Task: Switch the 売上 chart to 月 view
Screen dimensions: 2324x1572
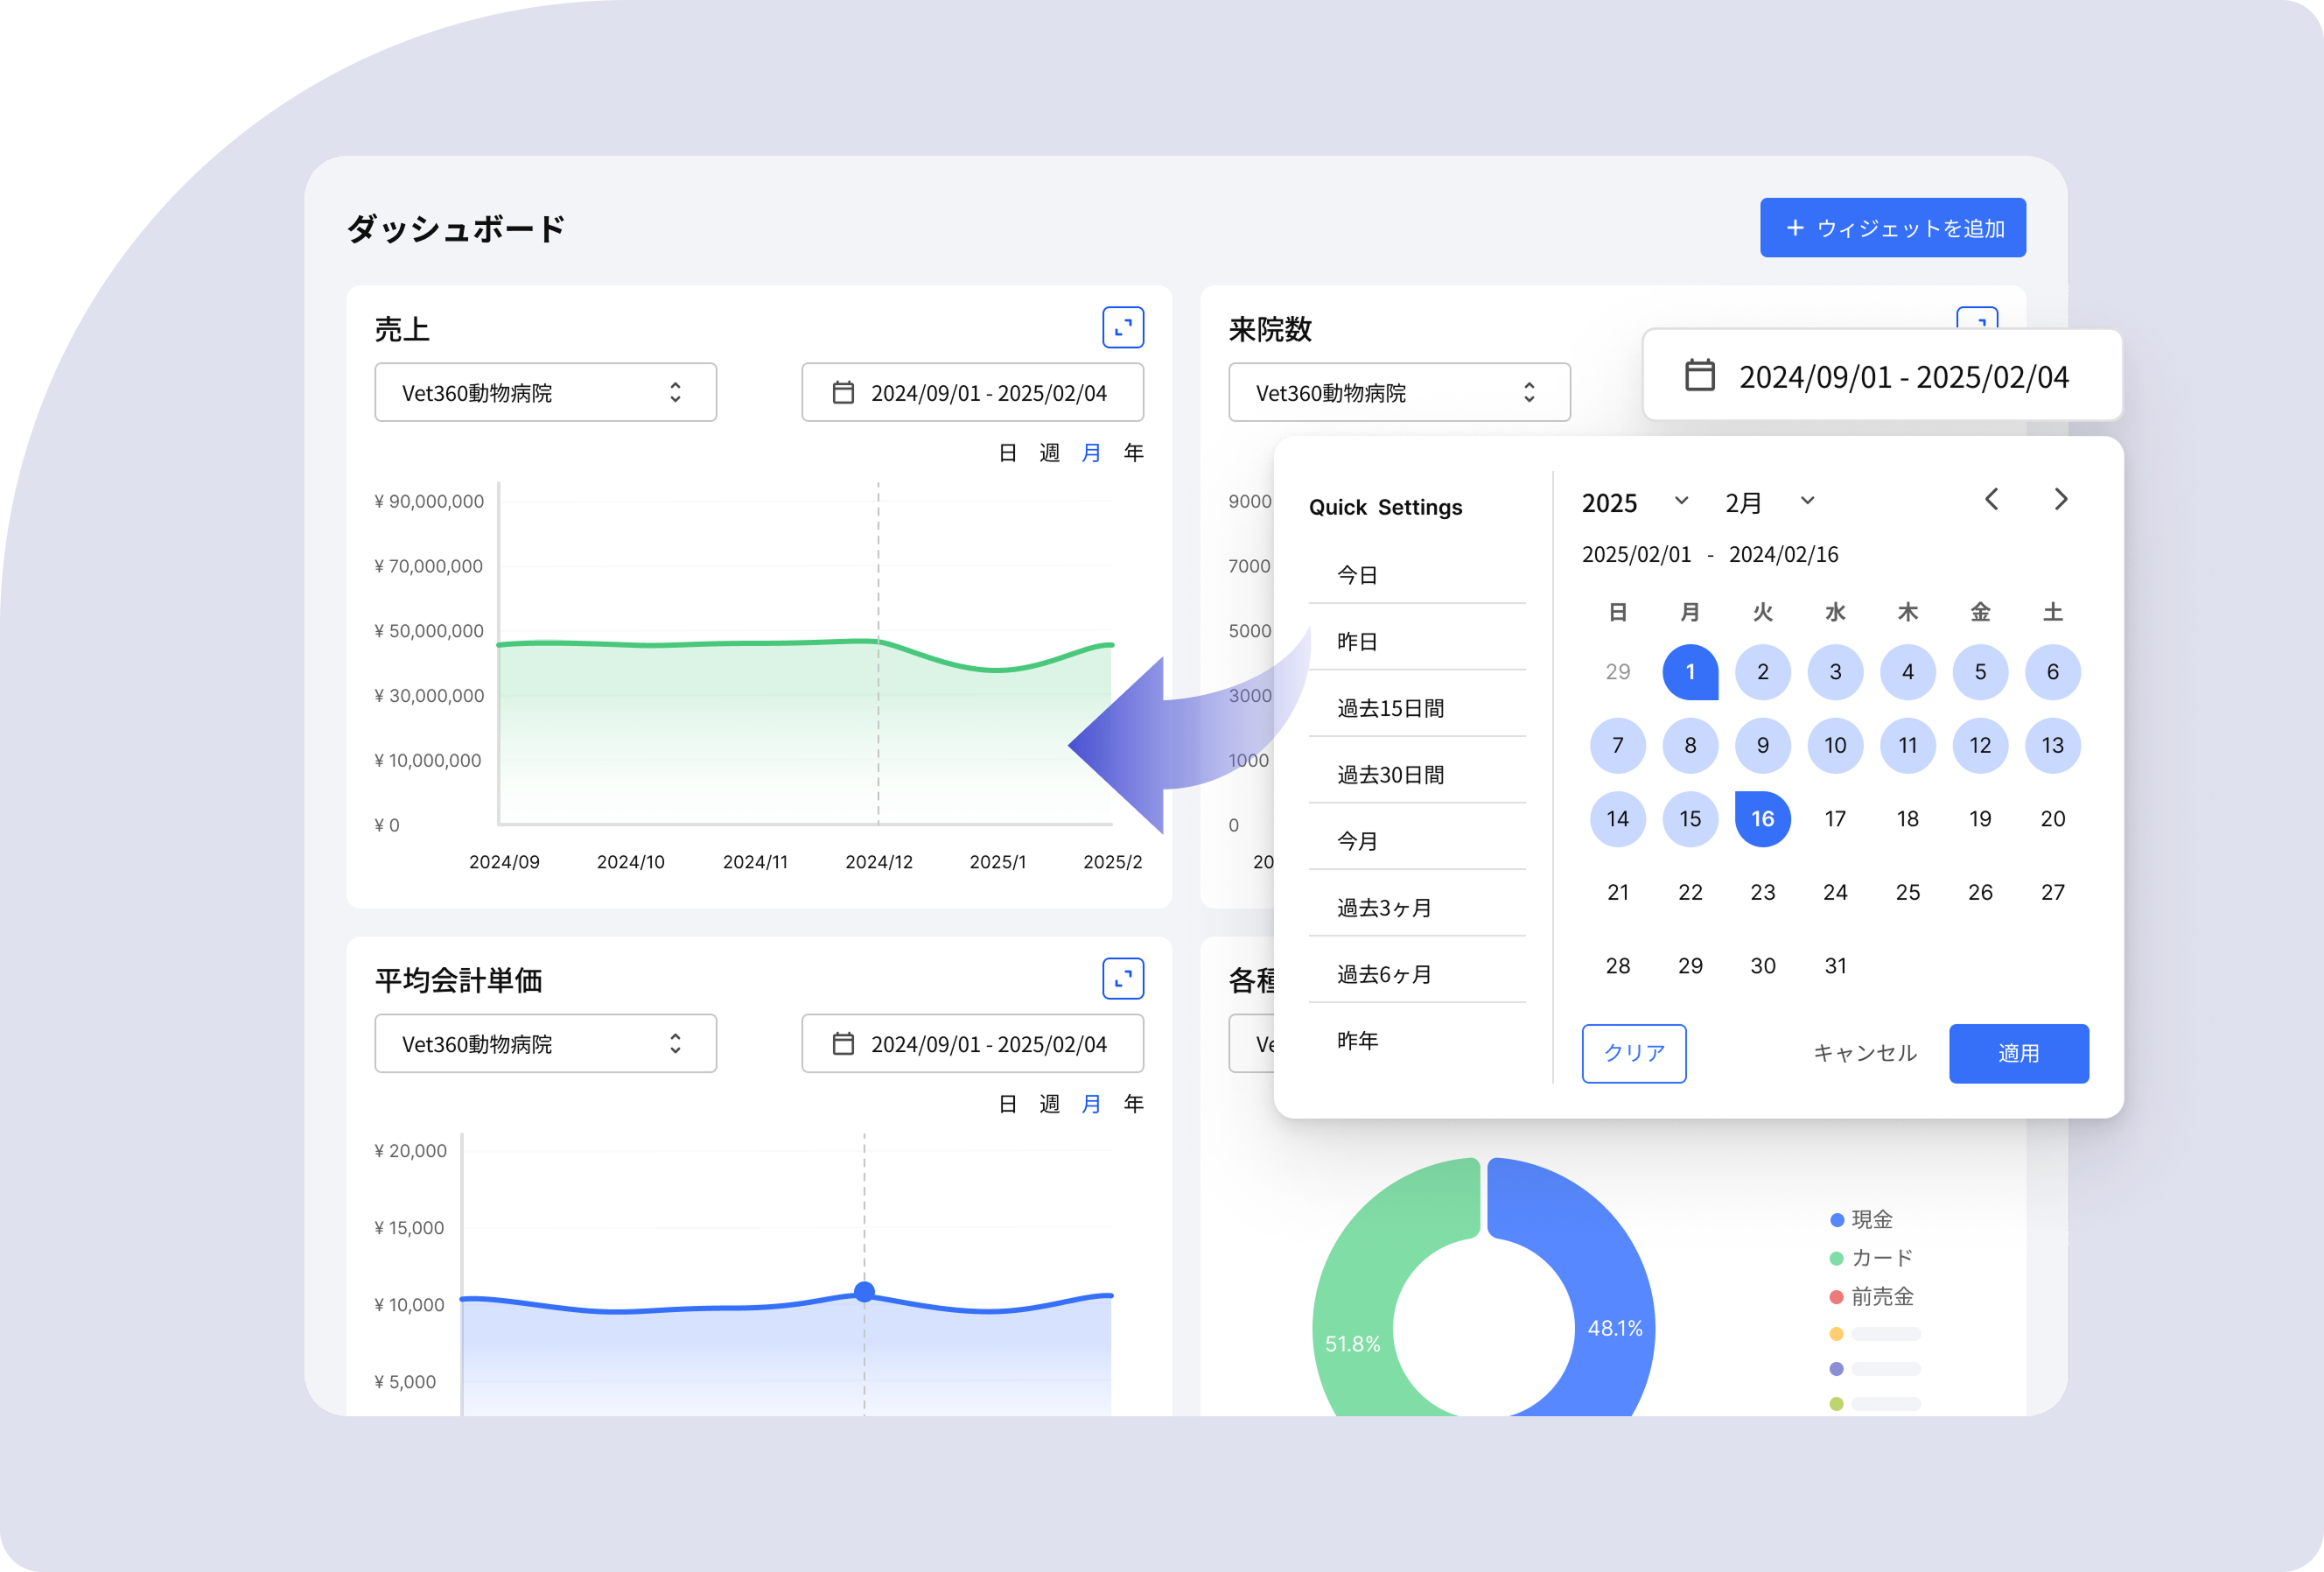Action: (x=1091, y=453)
